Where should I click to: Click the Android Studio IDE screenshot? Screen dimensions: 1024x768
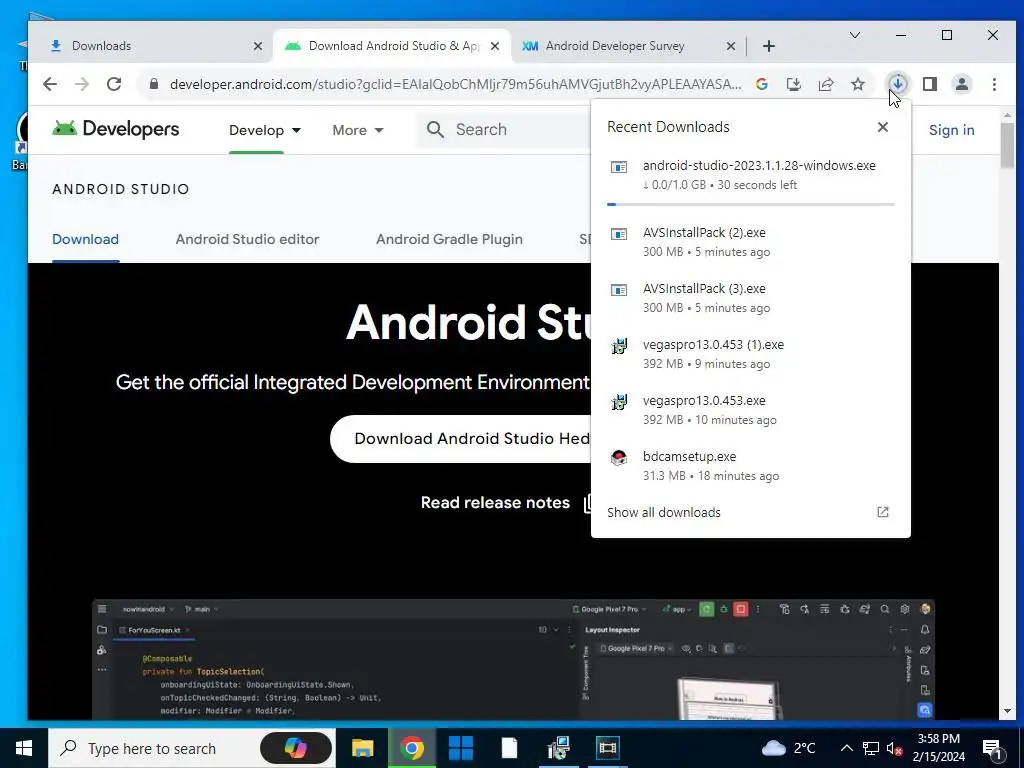point(513,660)
